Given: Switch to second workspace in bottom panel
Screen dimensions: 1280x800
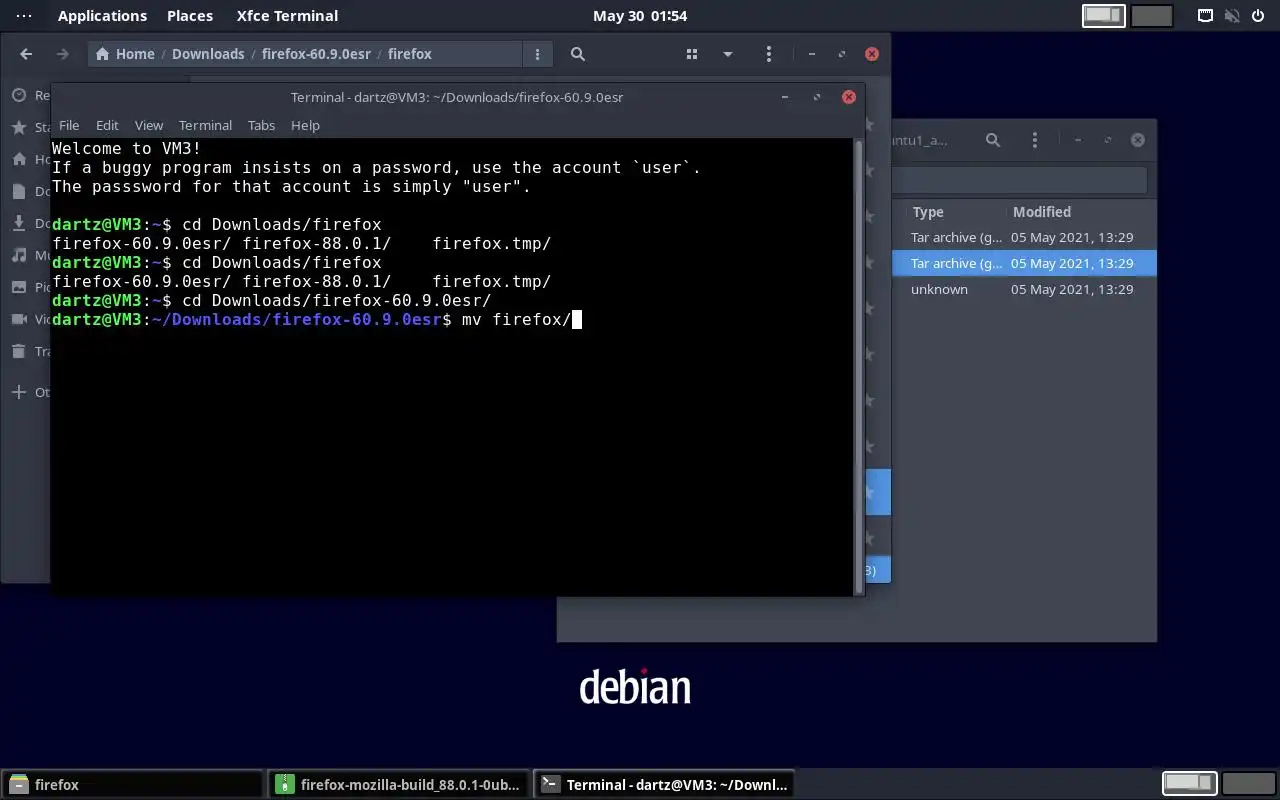Looking at the screenshot, I should coord(1248,783).
